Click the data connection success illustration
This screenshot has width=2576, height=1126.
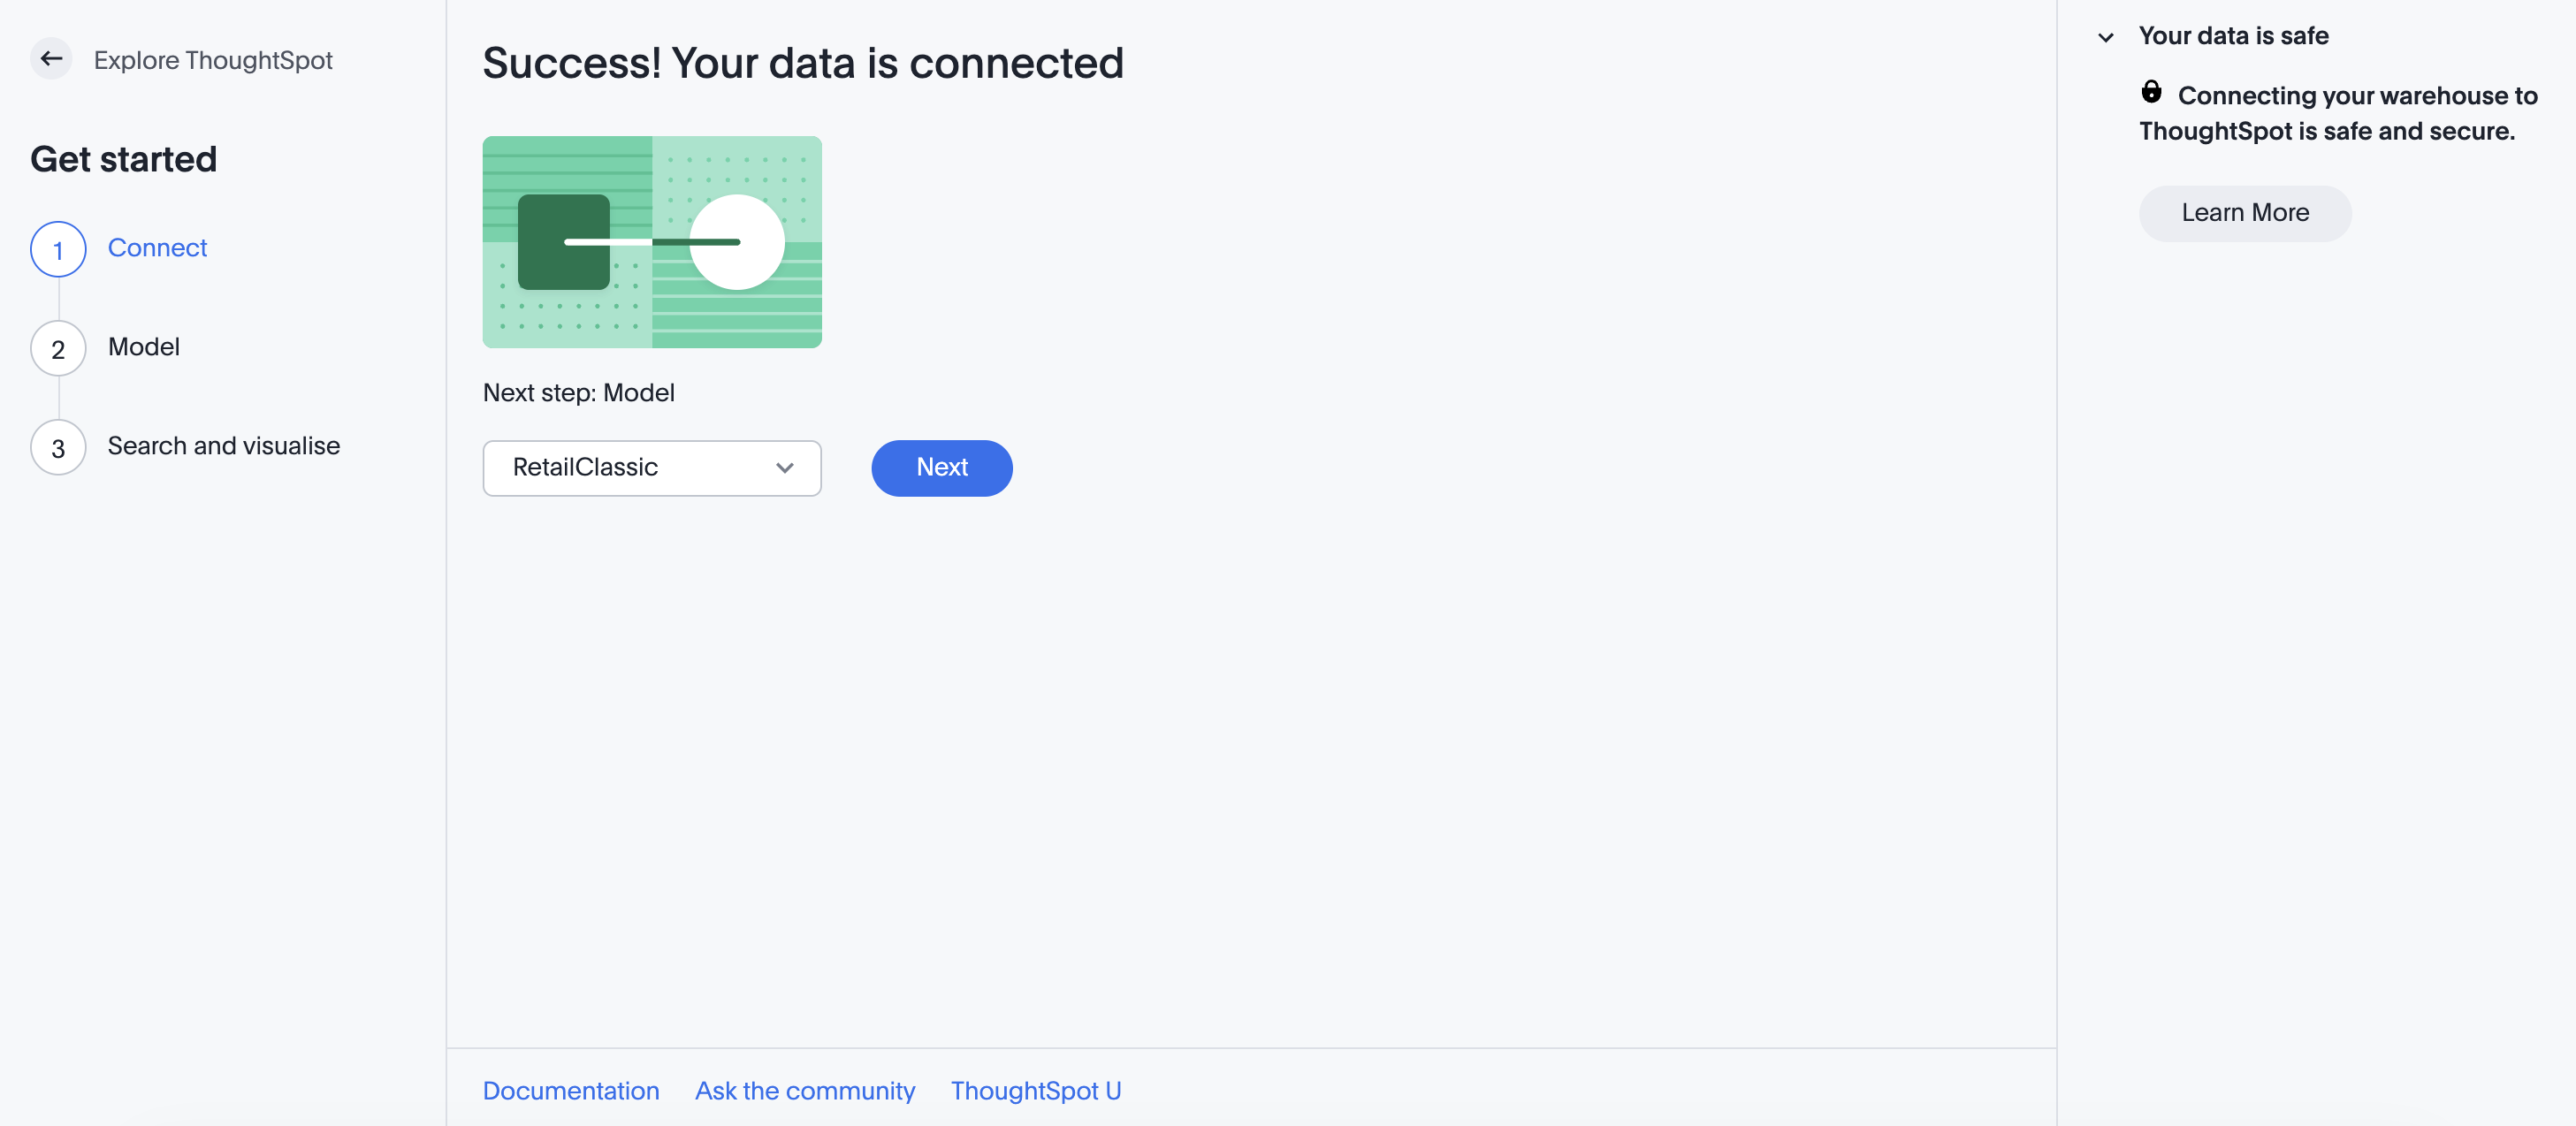pyautogui.click(x=651, y=242)
